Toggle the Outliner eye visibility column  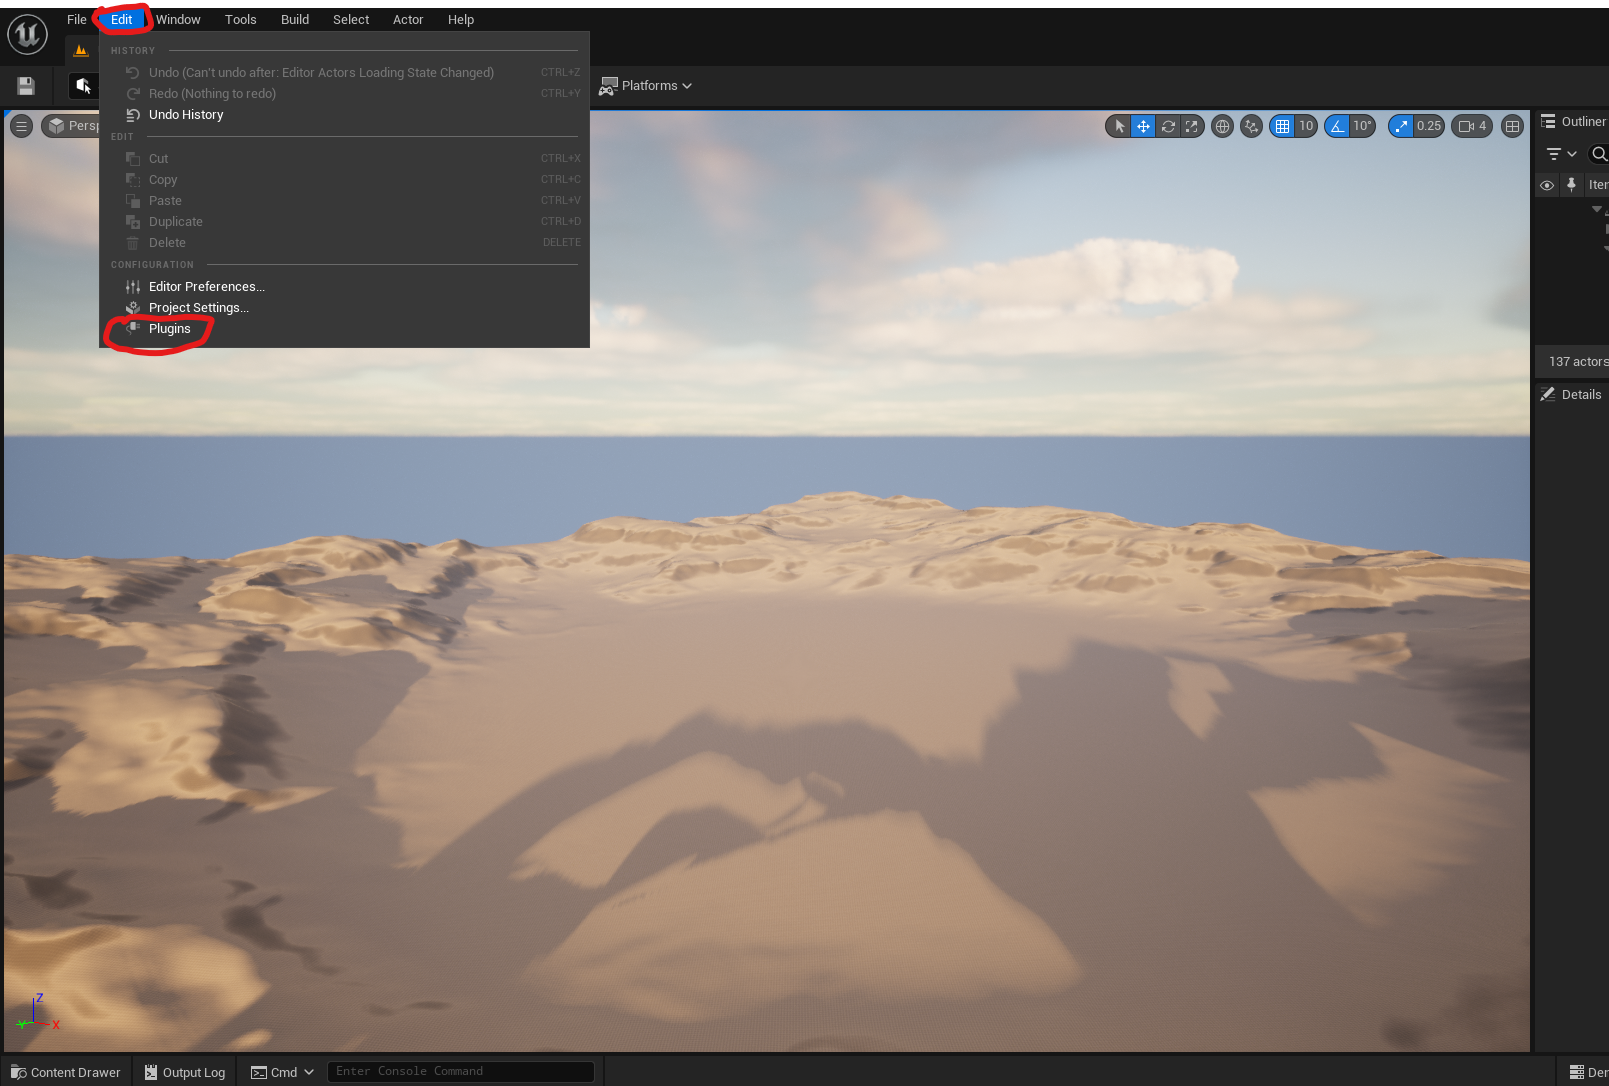tap(1547, 185)
